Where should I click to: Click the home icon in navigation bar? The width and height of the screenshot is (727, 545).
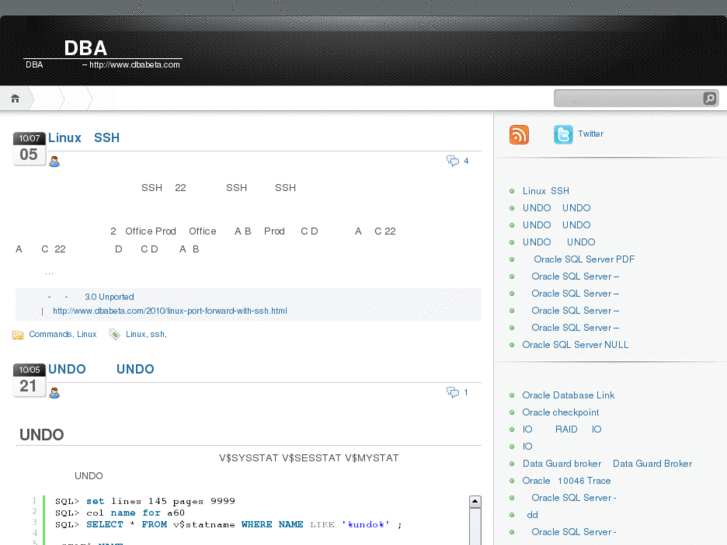point(15,99)
